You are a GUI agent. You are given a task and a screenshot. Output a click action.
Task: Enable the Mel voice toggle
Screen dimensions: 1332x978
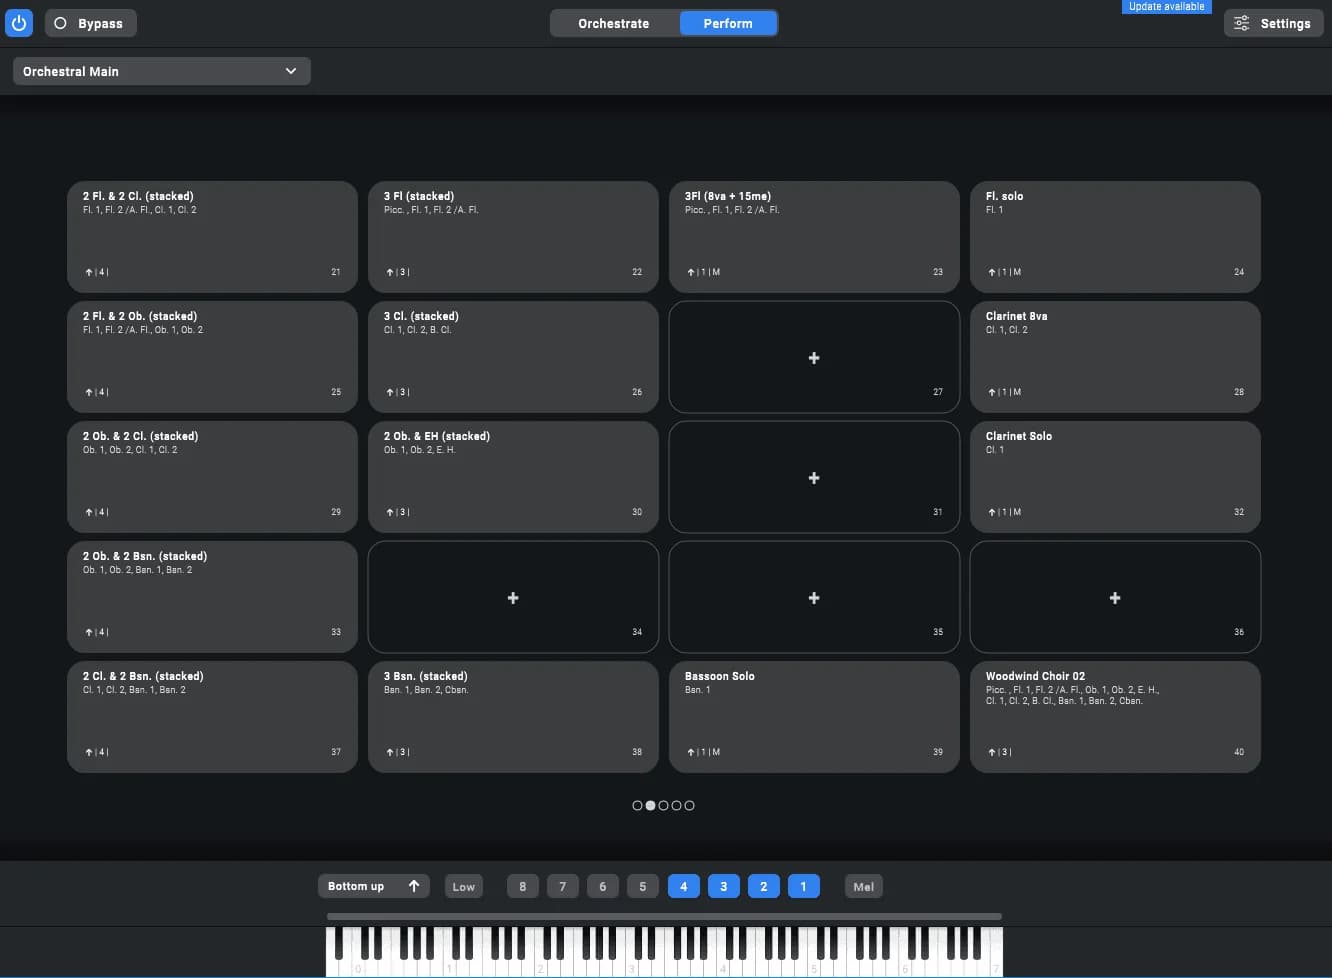pyautogui.click(x=863, y=886)
